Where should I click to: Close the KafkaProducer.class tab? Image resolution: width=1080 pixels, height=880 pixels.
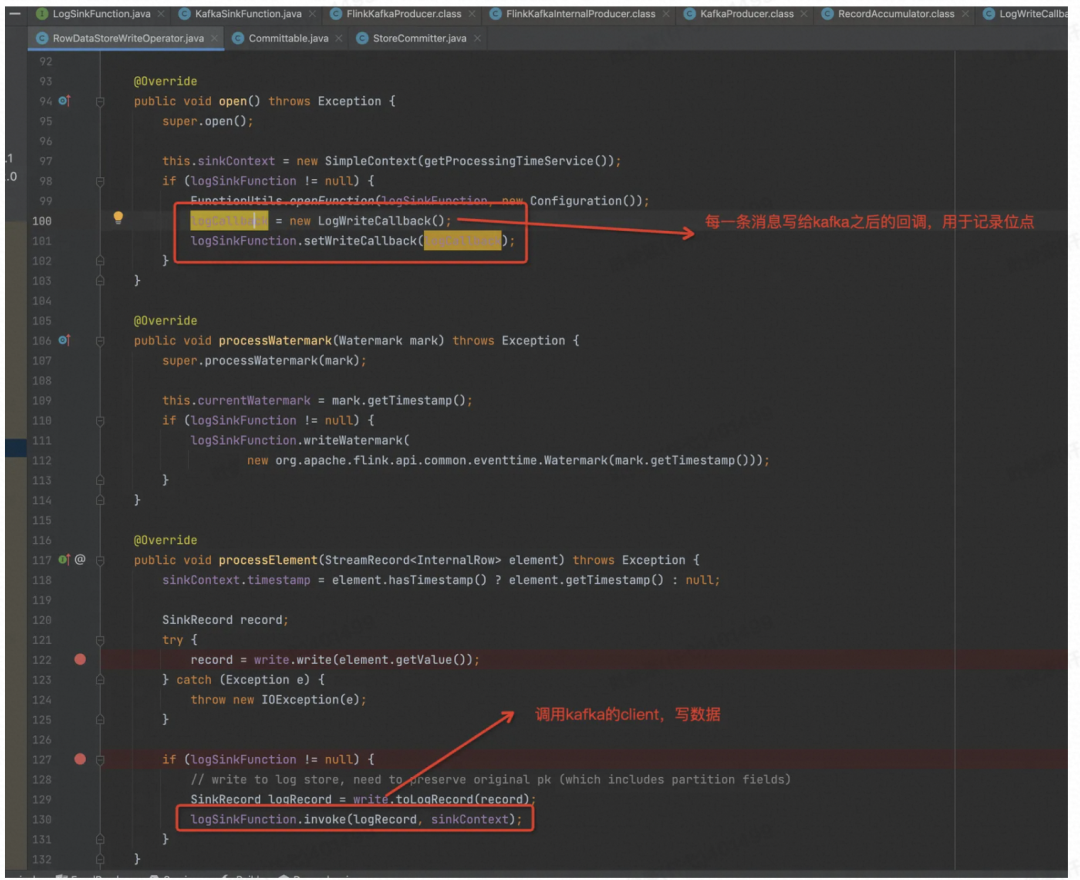(x=804, y=14)
